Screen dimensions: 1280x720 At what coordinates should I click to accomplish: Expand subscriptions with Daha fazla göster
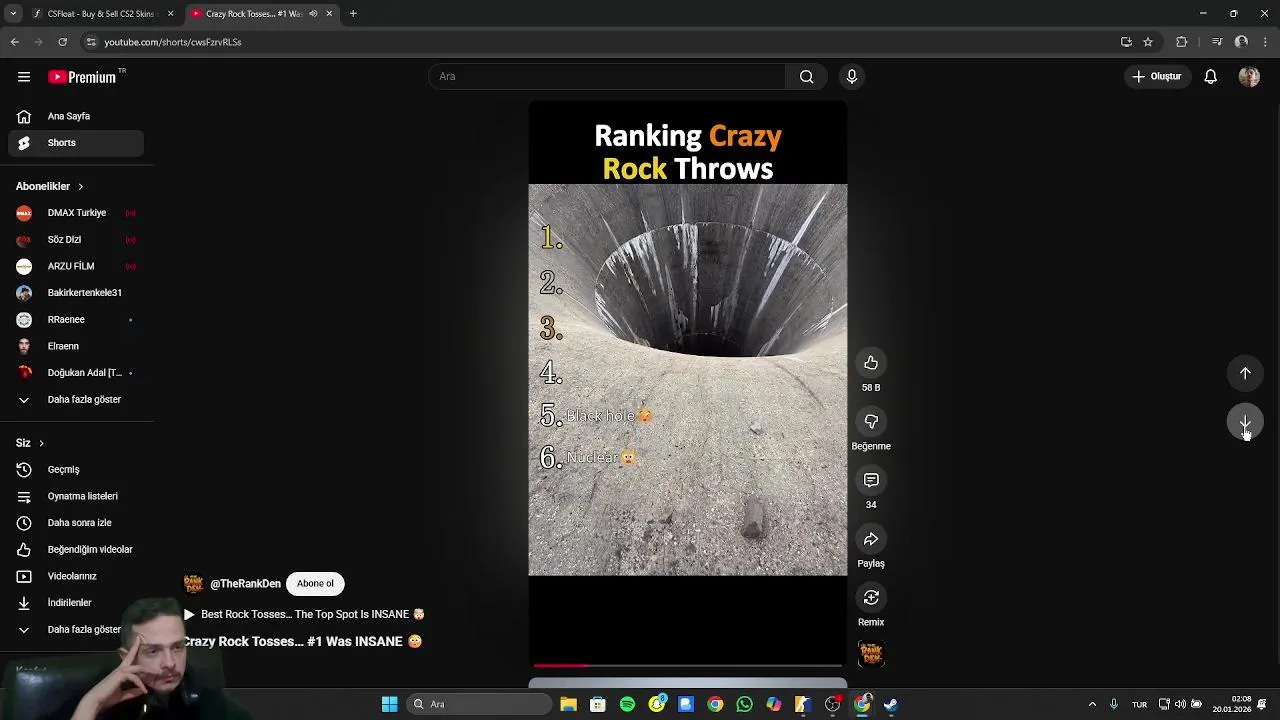(x=76, y=400)
